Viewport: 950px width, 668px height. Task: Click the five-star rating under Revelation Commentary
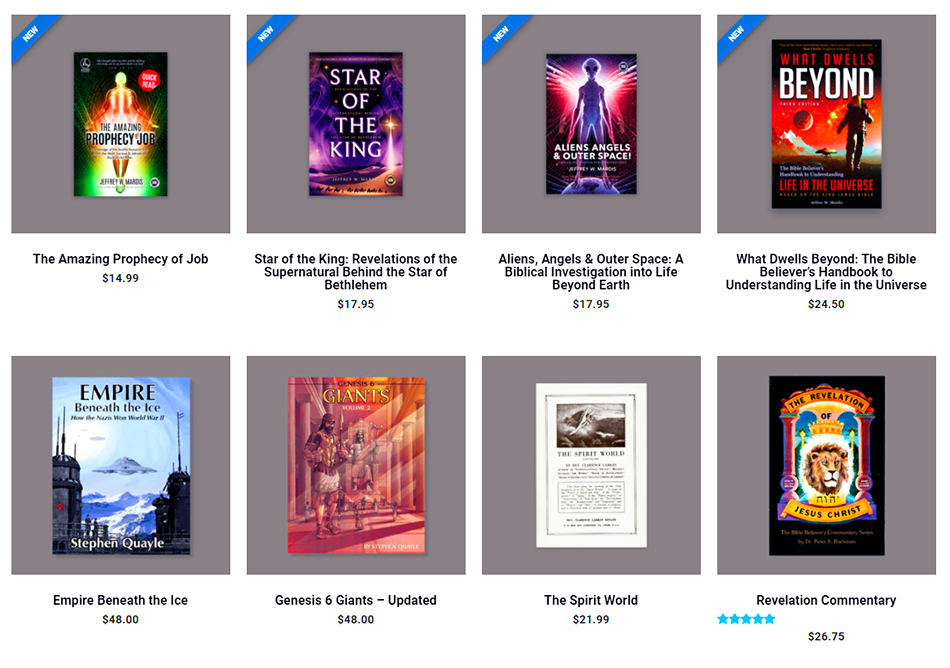point(746,619)
